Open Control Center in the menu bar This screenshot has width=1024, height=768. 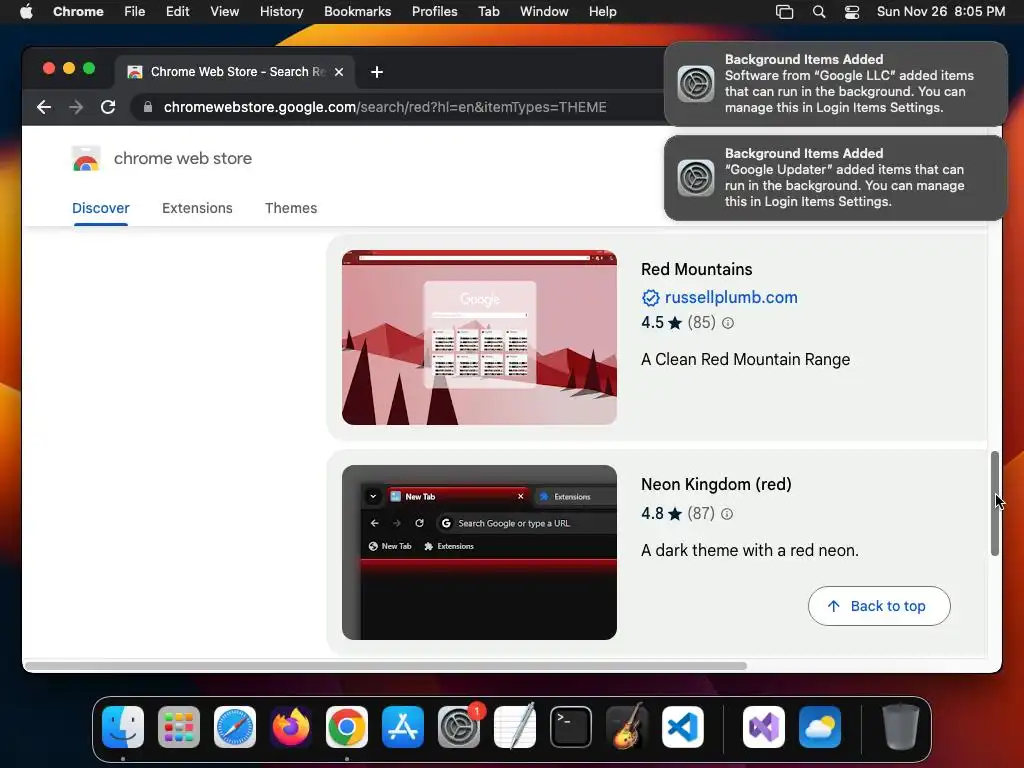point(852,12)
